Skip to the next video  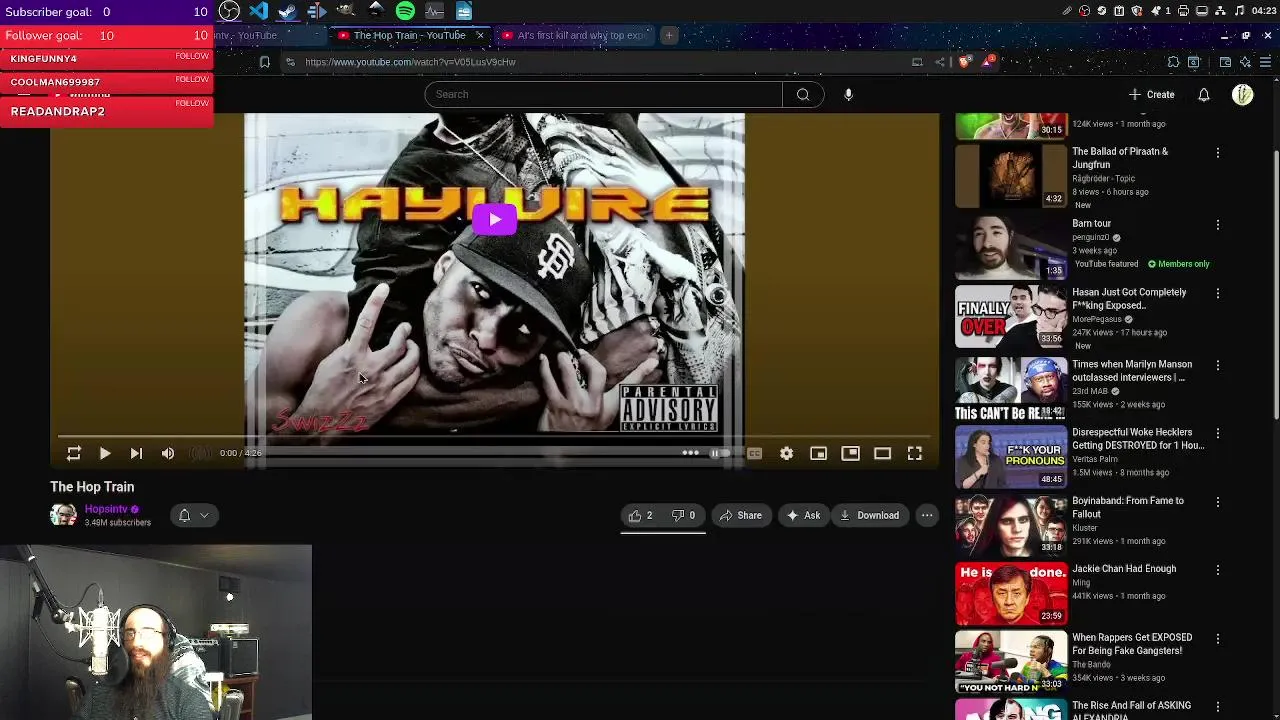point(136,453)
